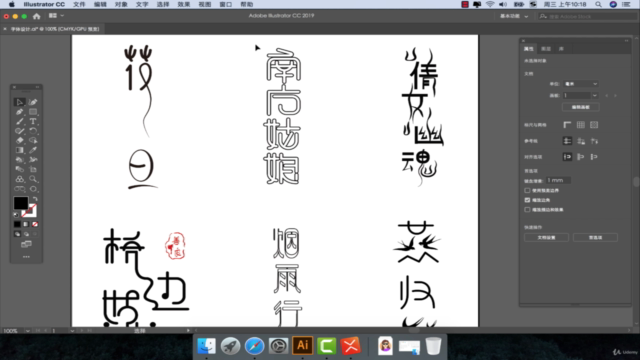This screenshot has width=640, height=360.
Task: Open the 视图 menu
Action: 204,4
